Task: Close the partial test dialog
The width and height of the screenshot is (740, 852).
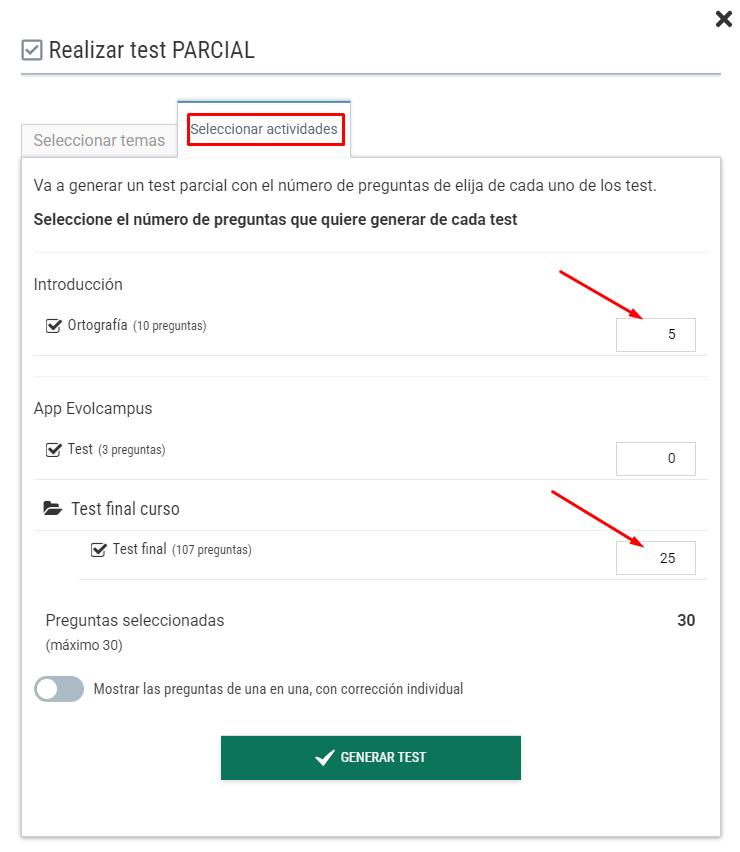Action: tap(724, 19)
